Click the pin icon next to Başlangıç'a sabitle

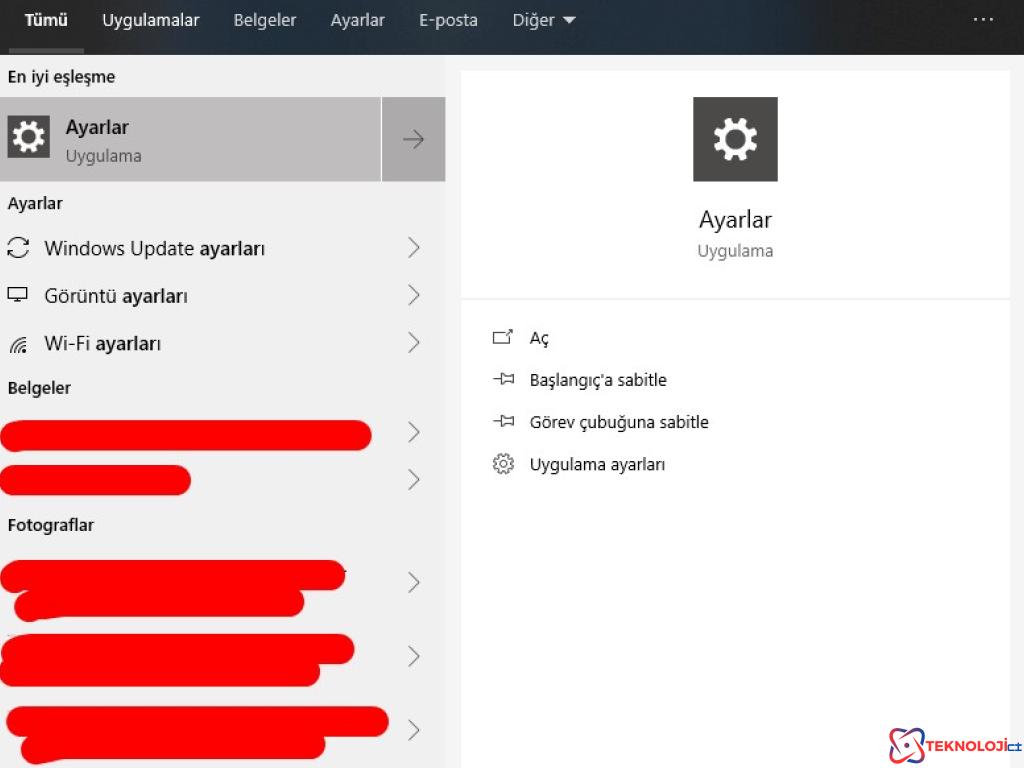tap(504, 379)
